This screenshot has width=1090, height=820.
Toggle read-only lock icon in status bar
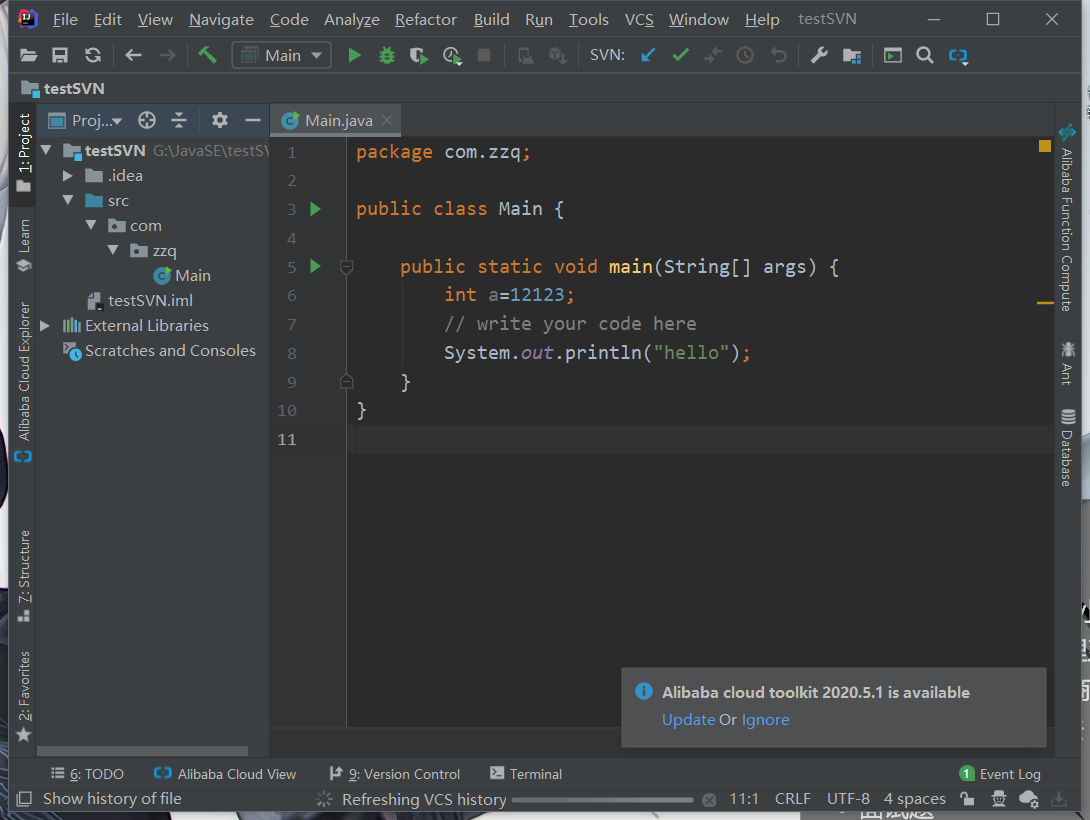(x=967, y=798)
